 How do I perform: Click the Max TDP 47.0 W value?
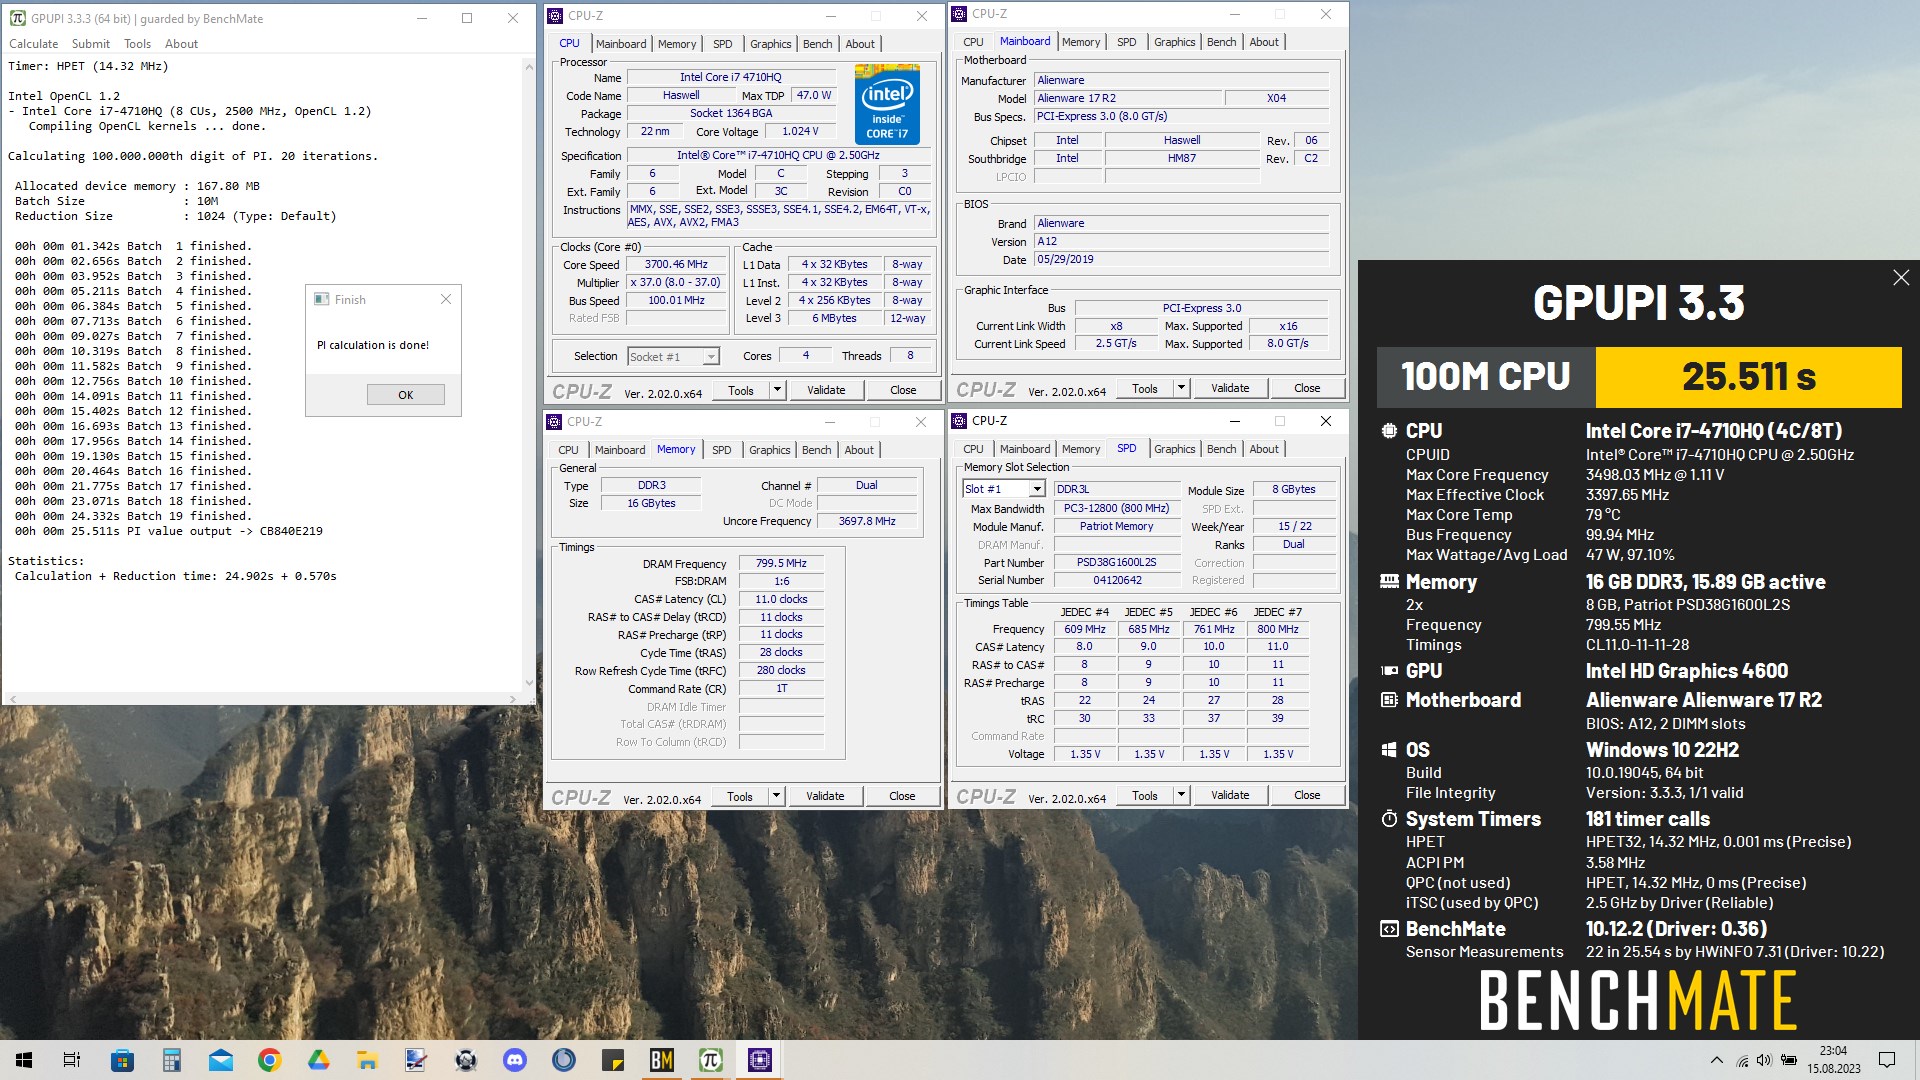(x=814, y=95)
